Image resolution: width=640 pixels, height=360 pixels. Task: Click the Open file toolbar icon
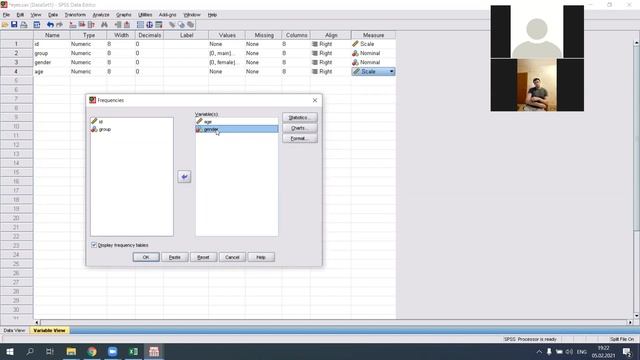coord(5,25)
